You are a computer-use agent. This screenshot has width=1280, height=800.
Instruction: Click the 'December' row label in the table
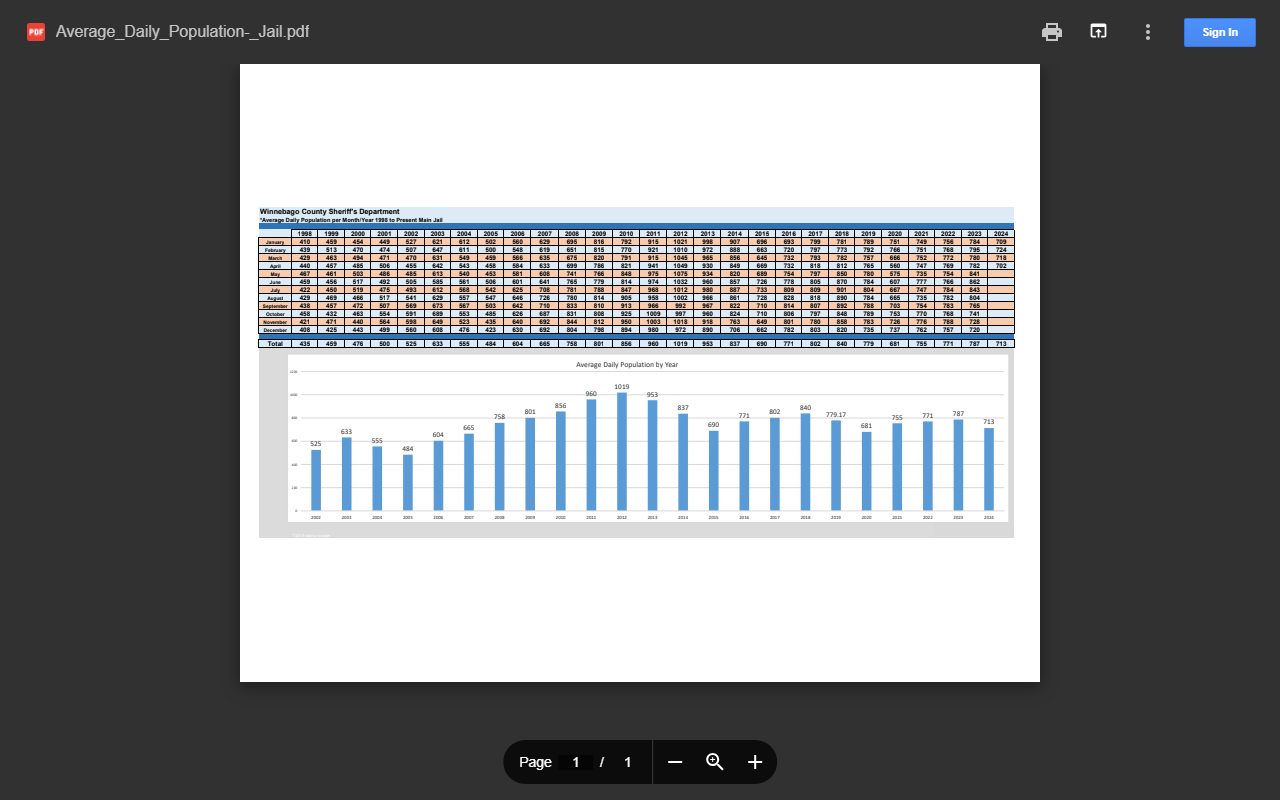pos(275,330)
